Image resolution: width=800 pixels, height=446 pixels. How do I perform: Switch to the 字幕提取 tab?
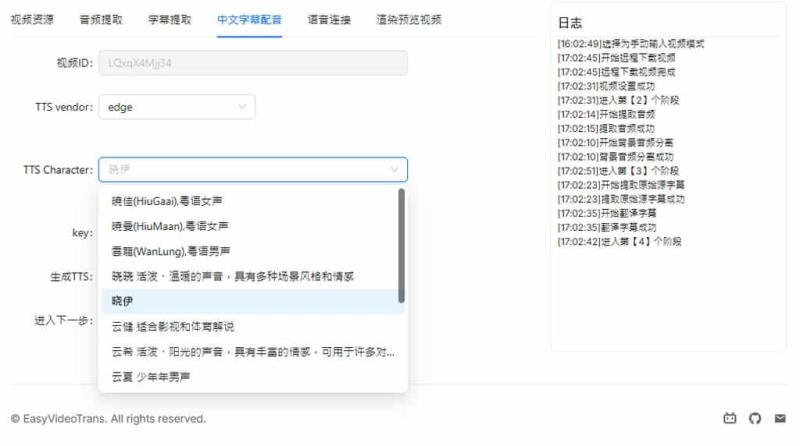click(170, 19)
